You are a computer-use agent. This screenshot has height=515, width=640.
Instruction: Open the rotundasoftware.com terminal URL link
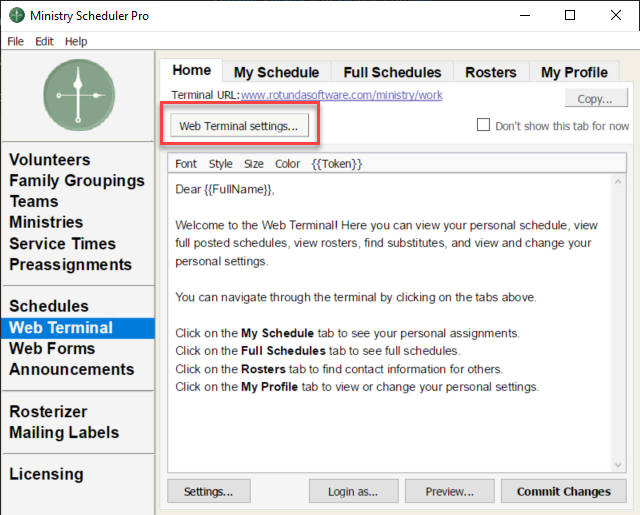(342, 95)
